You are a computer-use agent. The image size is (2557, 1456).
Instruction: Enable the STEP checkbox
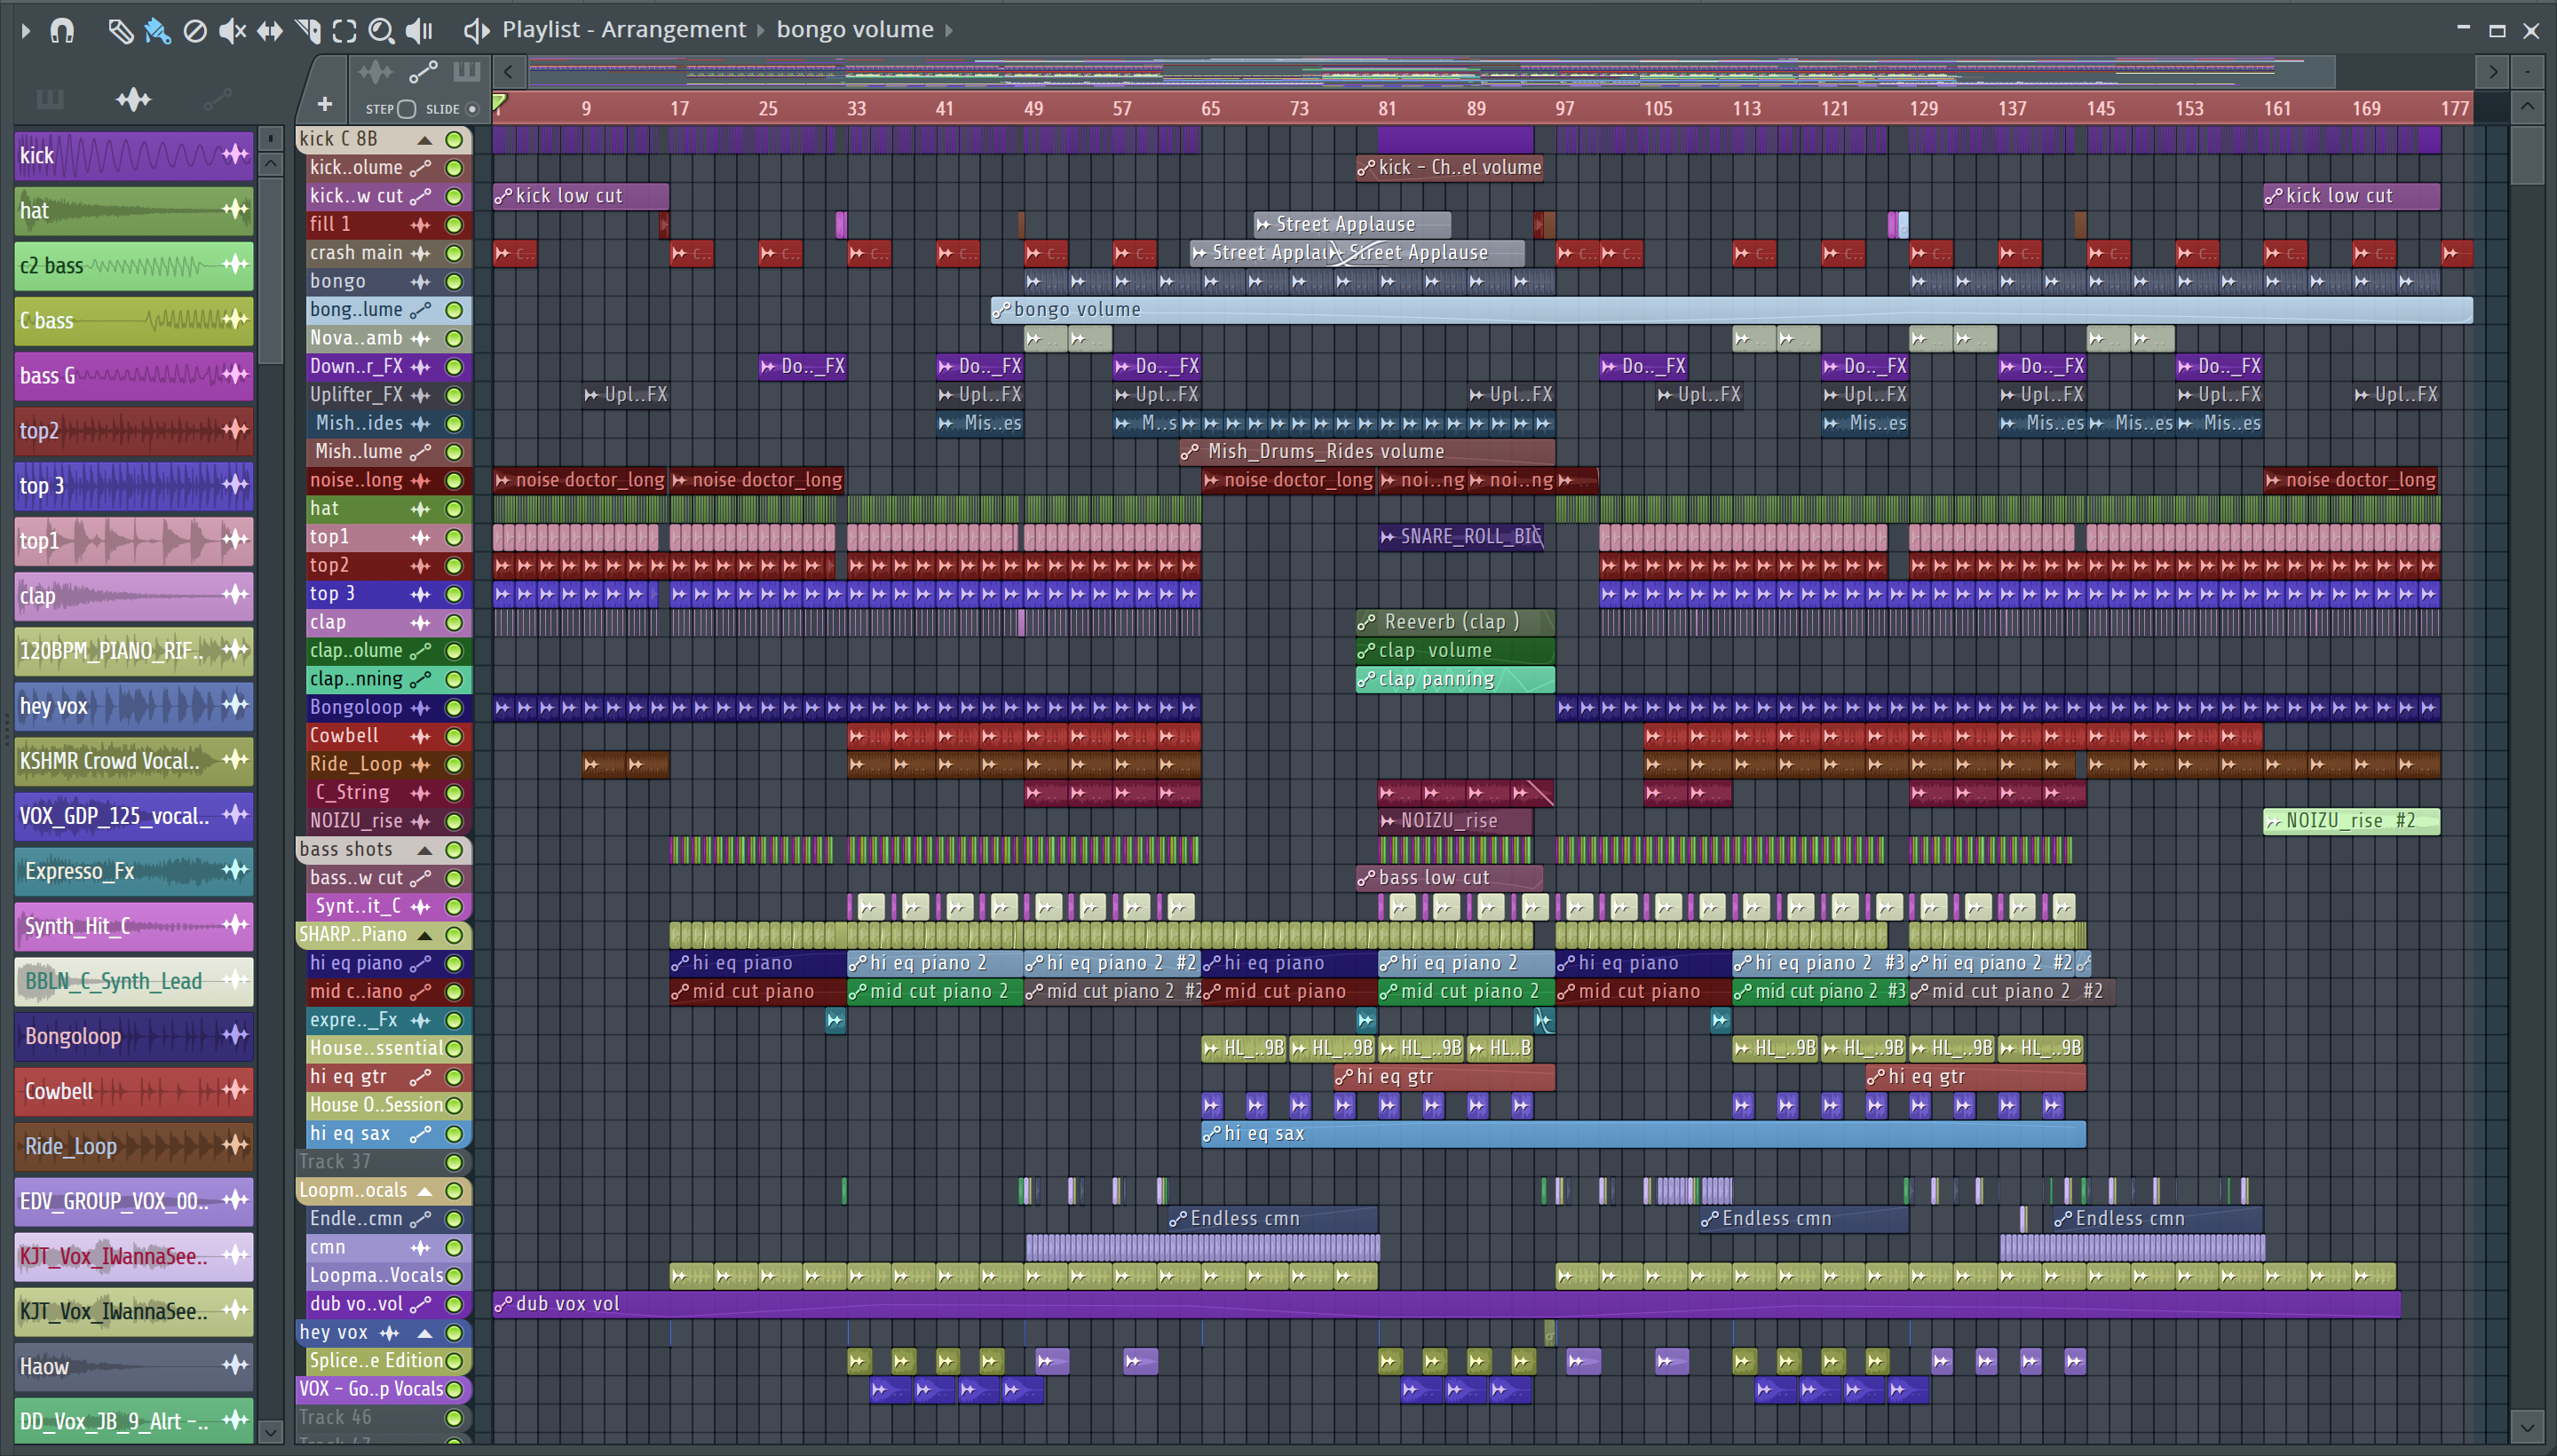coord(406,109)
